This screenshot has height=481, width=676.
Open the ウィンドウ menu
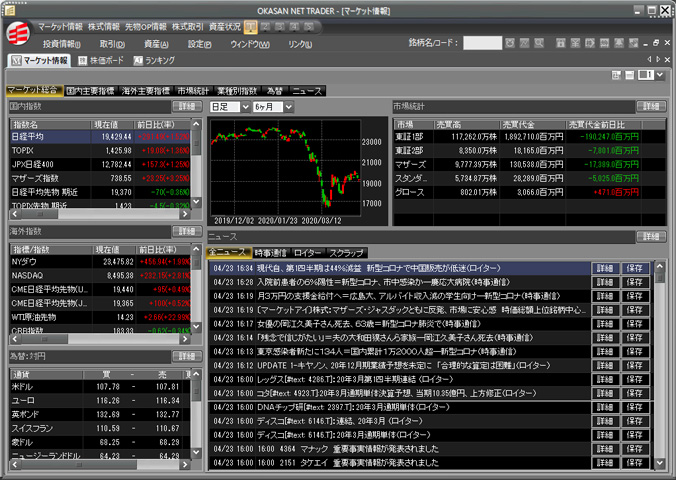(250, 44)
